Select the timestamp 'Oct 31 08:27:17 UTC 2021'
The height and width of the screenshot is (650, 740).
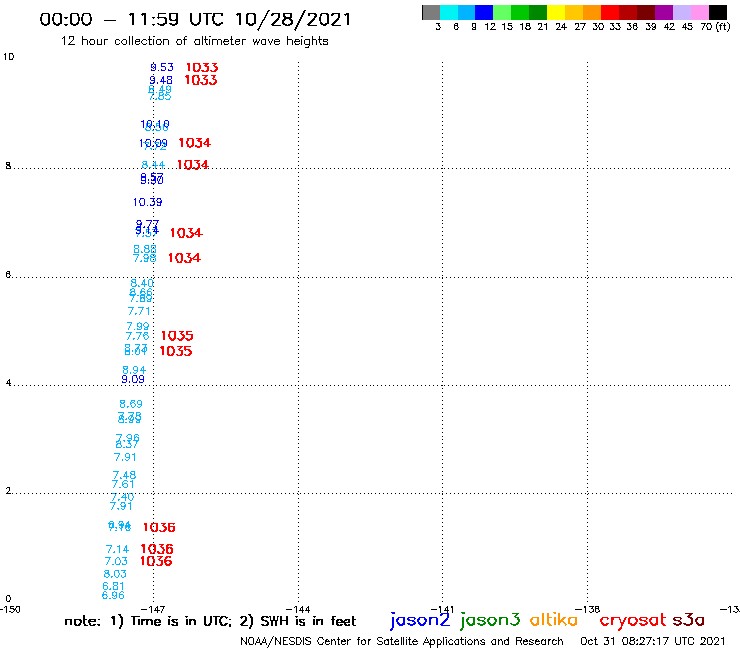click(x=653, y=642)
